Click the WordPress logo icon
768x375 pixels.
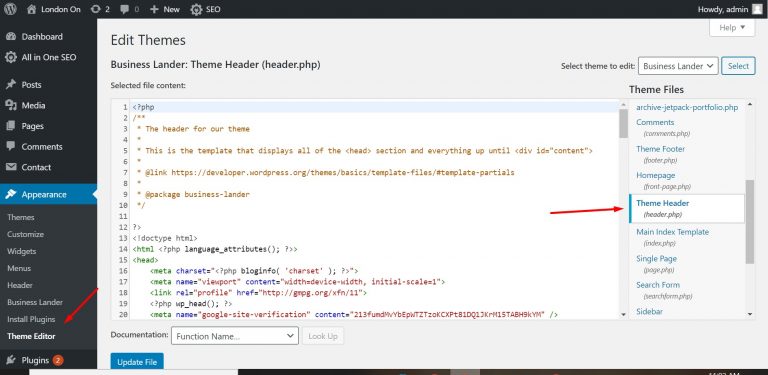[x=10, y=9]
